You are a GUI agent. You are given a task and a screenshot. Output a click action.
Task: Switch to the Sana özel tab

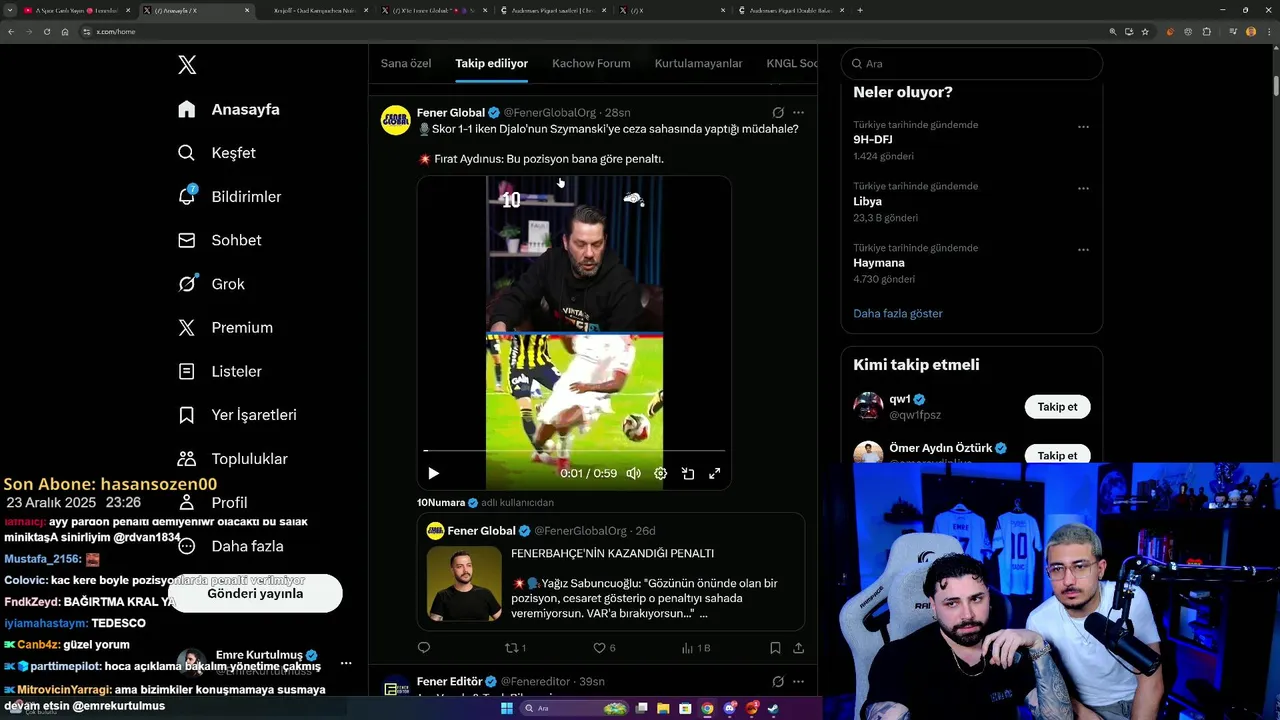pyautogui.click(x=406, y=63)
